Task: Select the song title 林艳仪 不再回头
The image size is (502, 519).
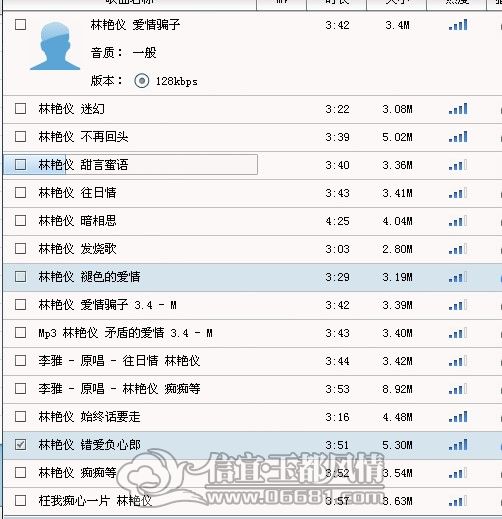Action: 83,137
